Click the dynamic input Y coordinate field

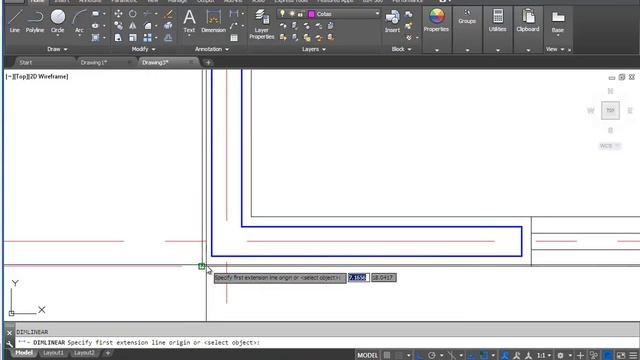(x=384, y=278)
